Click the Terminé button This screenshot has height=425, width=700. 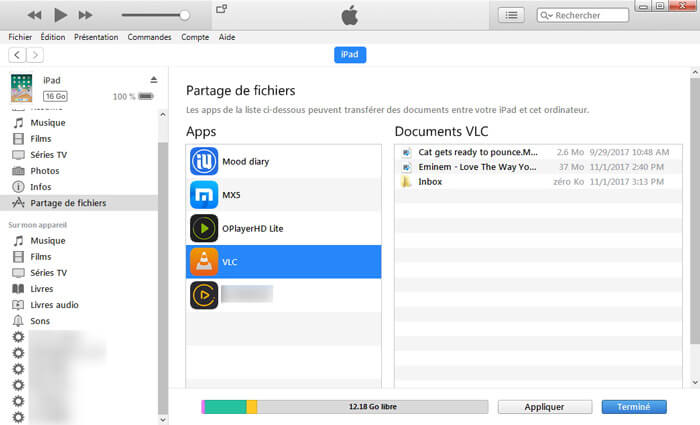(633, 407)
